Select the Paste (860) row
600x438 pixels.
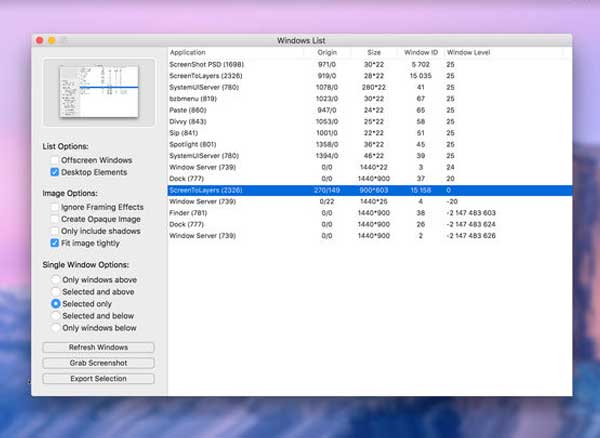point(370,110)
